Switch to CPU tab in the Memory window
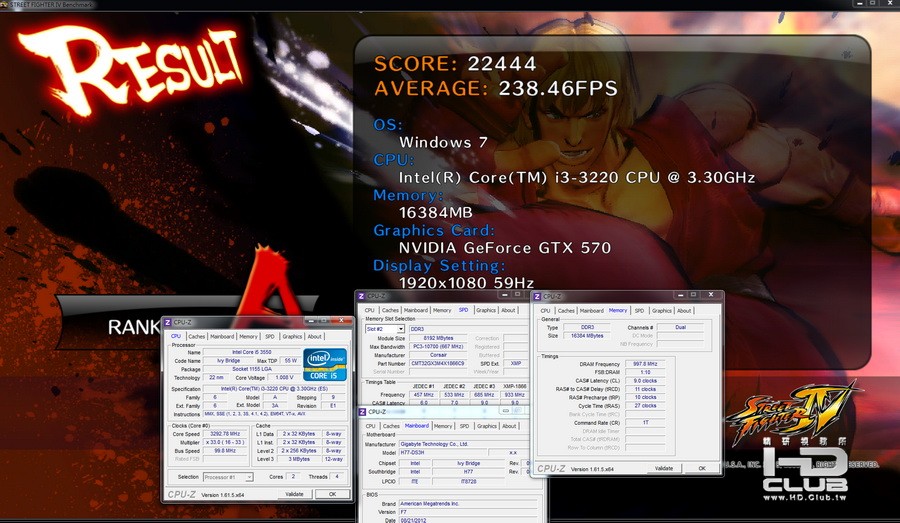900x523 pixels. point(545,311)
